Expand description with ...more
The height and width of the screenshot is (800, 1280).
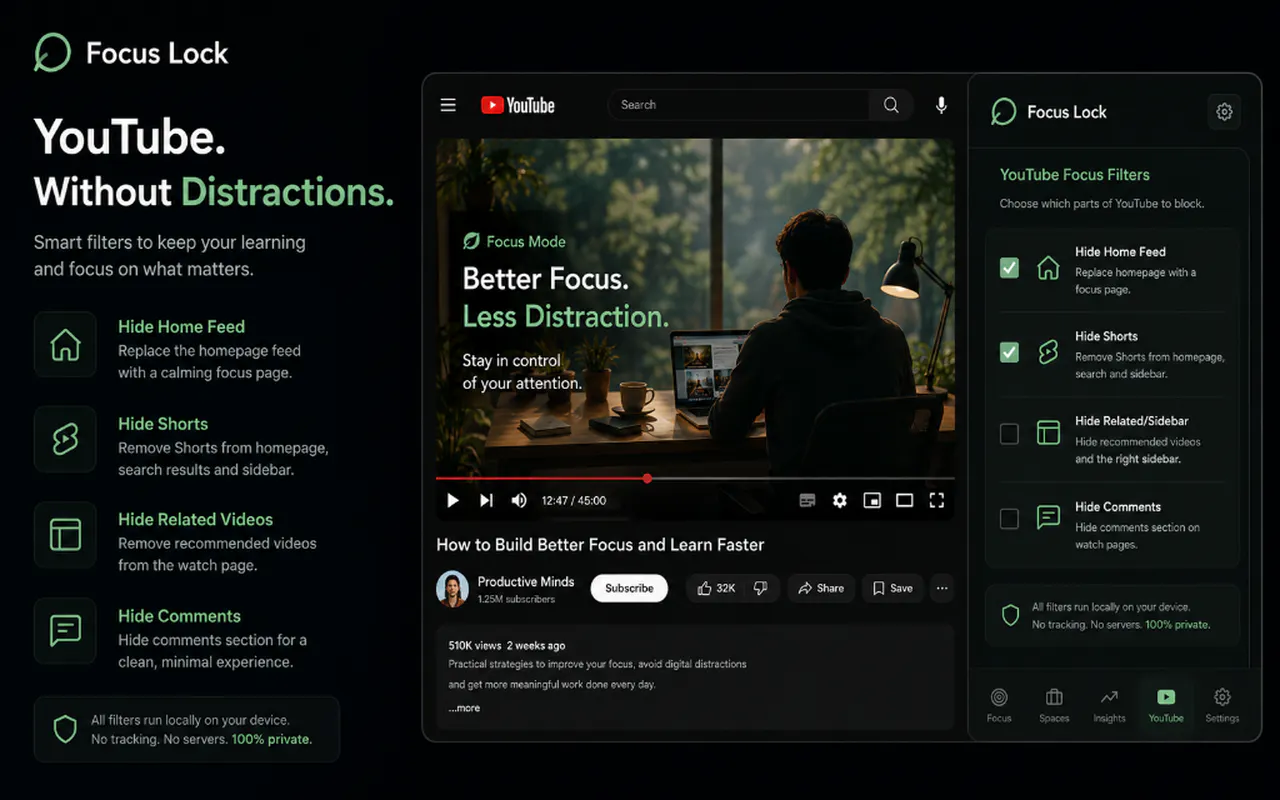coord(464,708)
